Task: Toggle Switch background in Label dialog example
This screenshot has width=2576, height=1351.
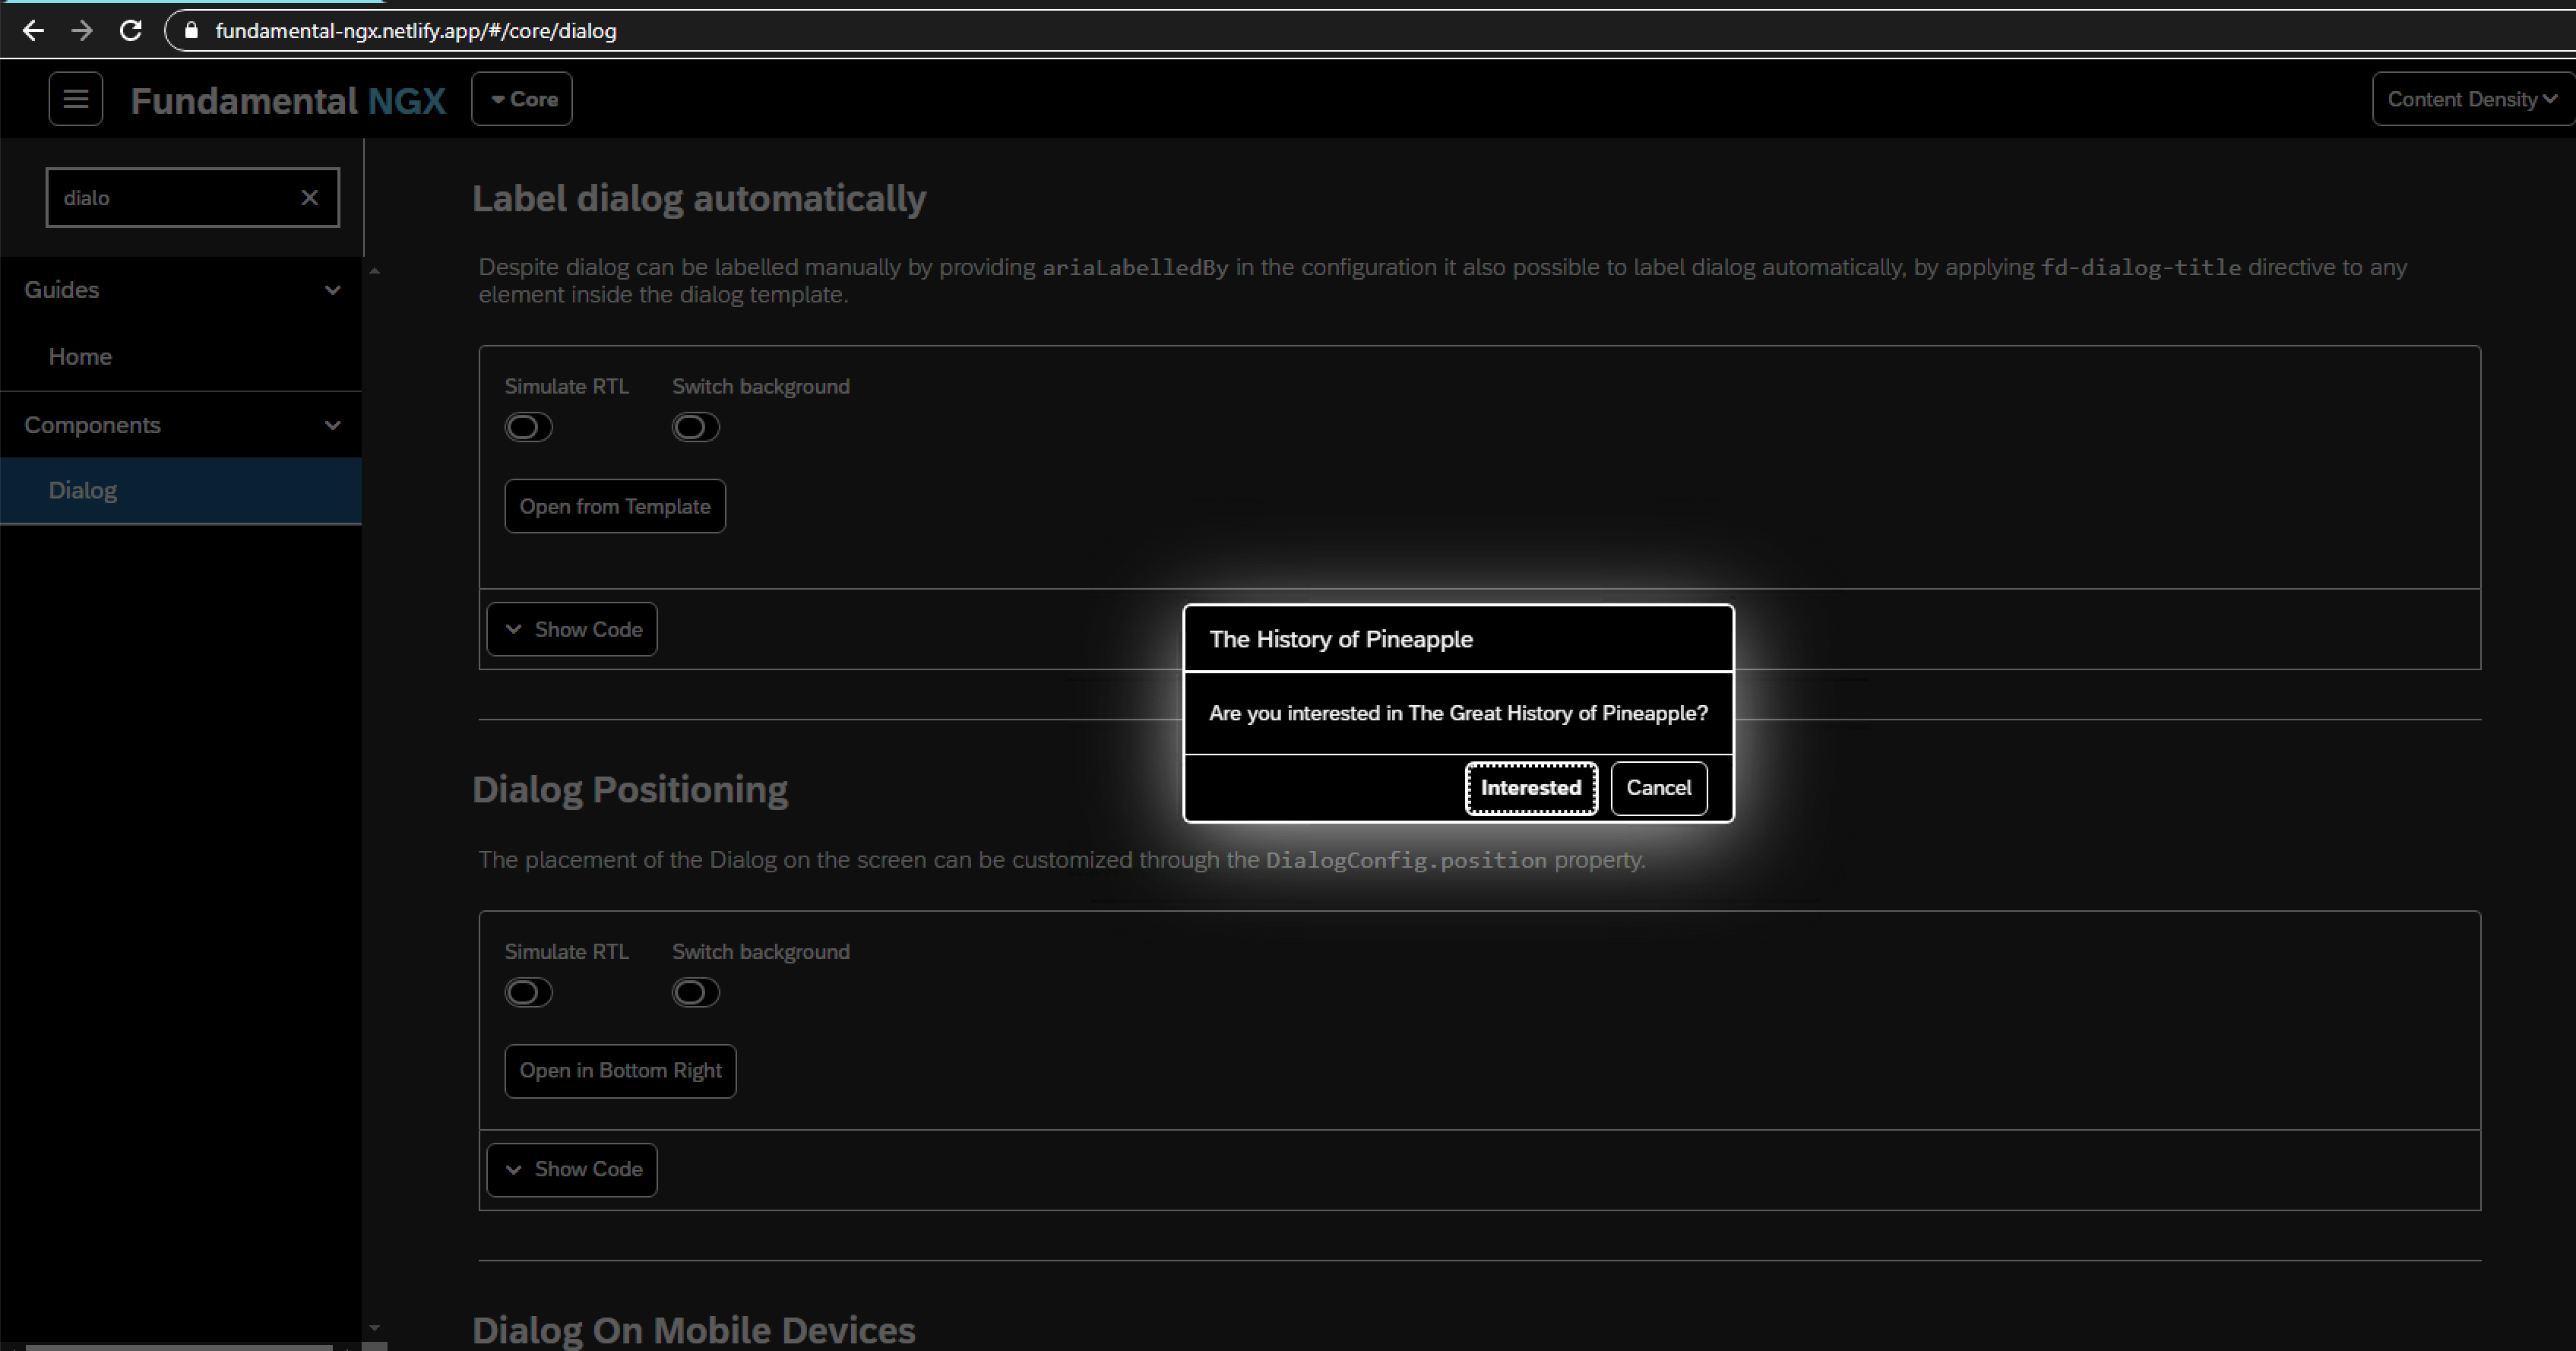Action: pos(695,427)
